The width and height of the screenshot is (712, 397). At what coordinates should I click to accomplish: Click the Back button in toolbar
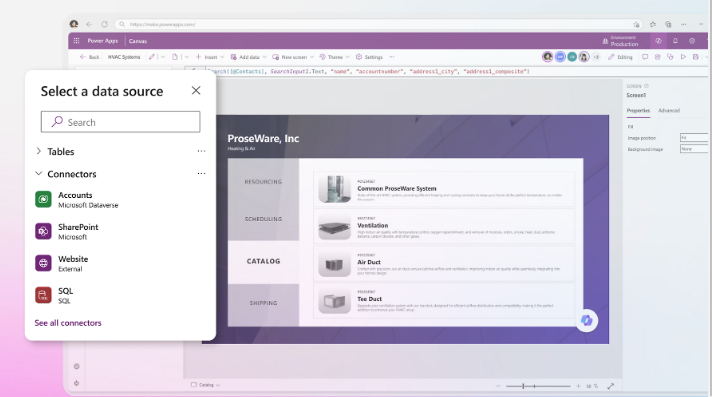tap(89, 57)
